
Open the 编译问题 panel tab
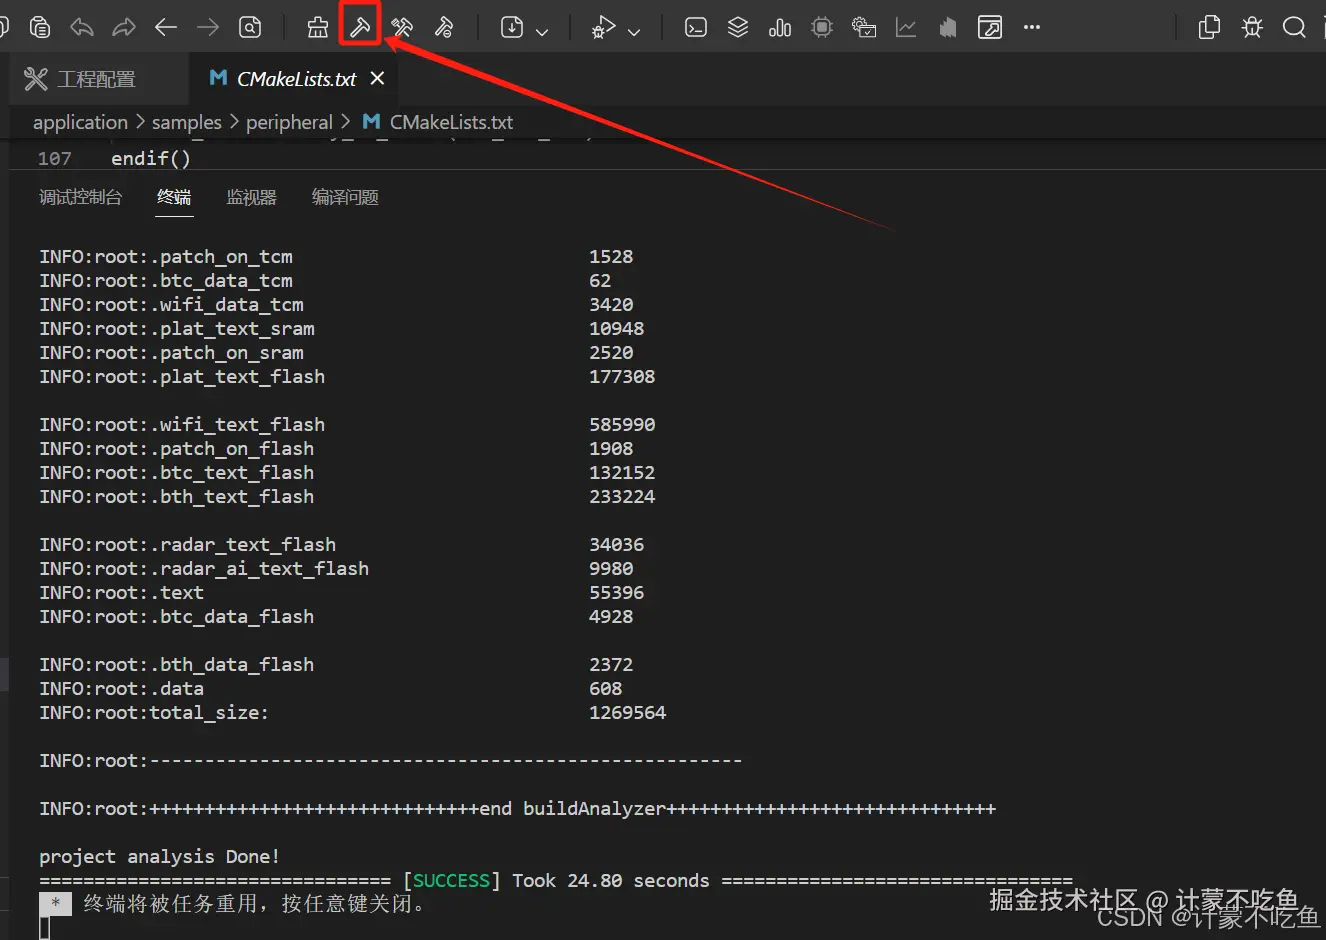345,197
